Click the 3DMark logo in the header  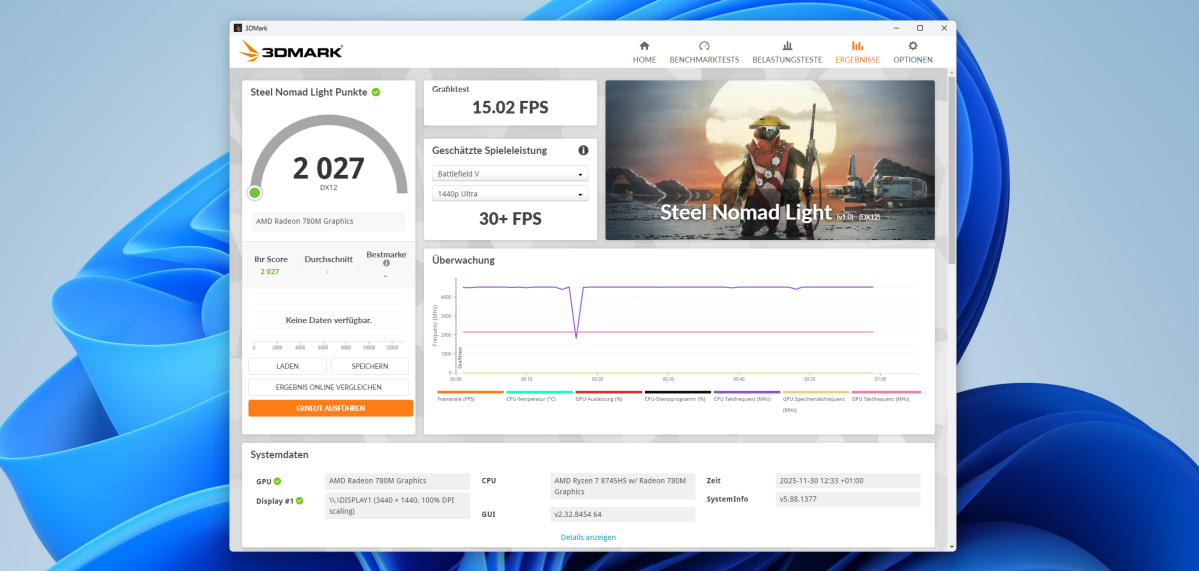point(292,51)
